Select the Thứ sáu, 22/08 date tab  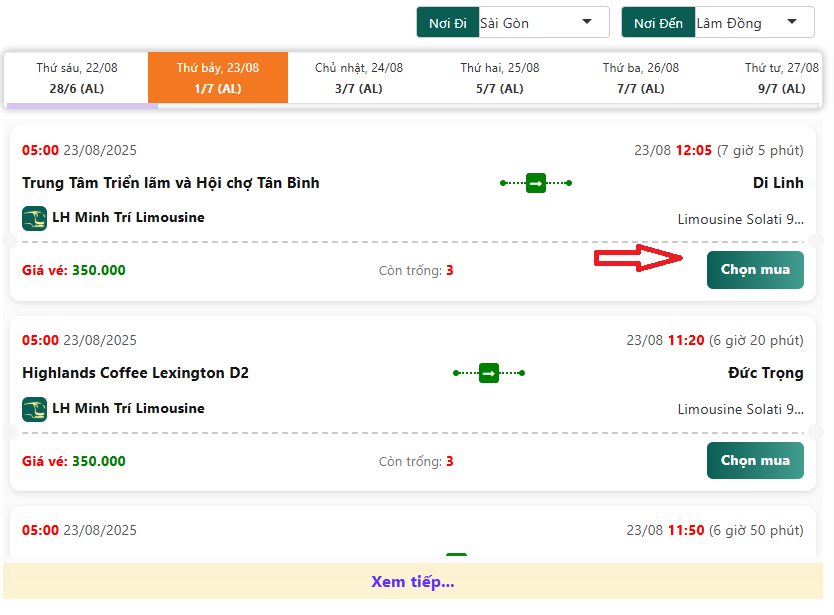click(x=77, y=78)
